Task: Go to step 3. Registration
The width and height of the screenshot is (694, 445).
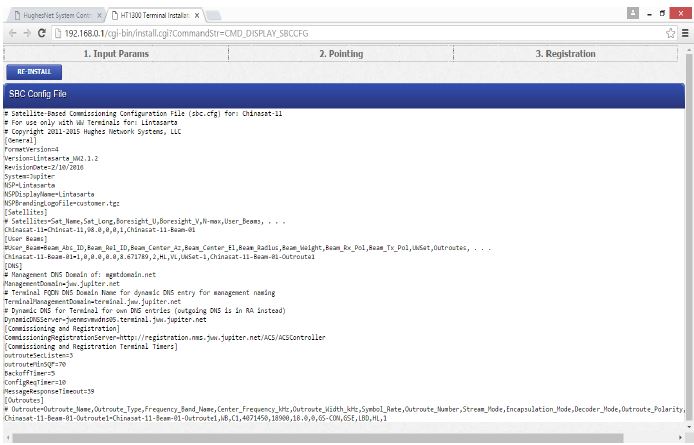Action: (x=566, y=54)
